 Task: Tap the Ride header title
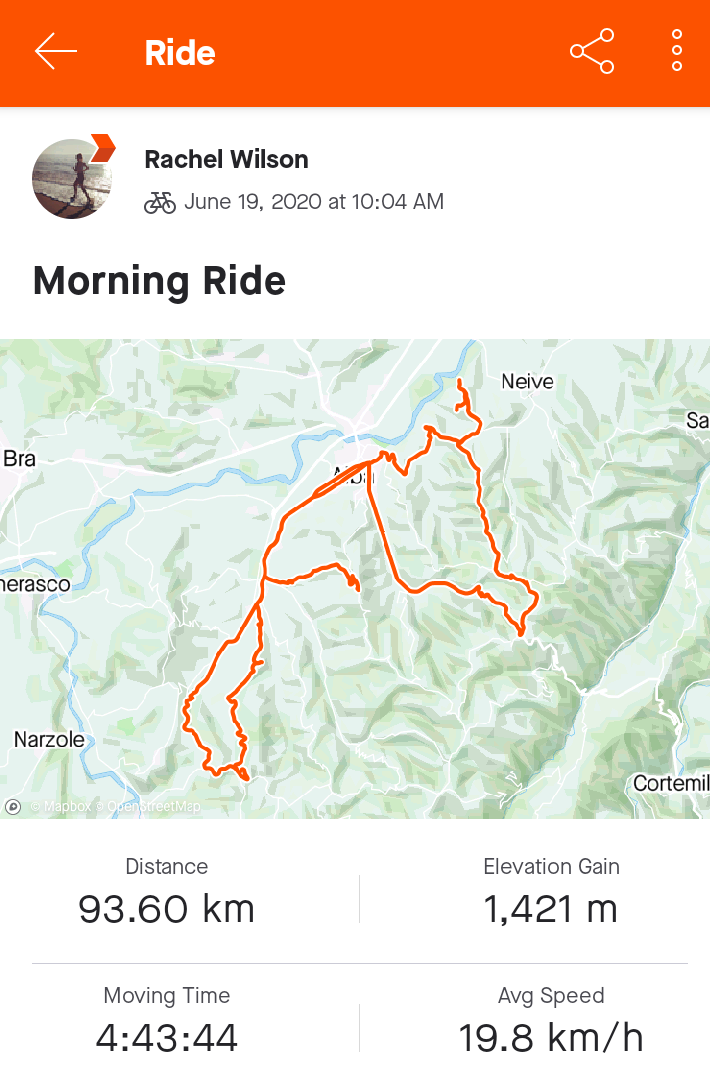tap(180, 53)
